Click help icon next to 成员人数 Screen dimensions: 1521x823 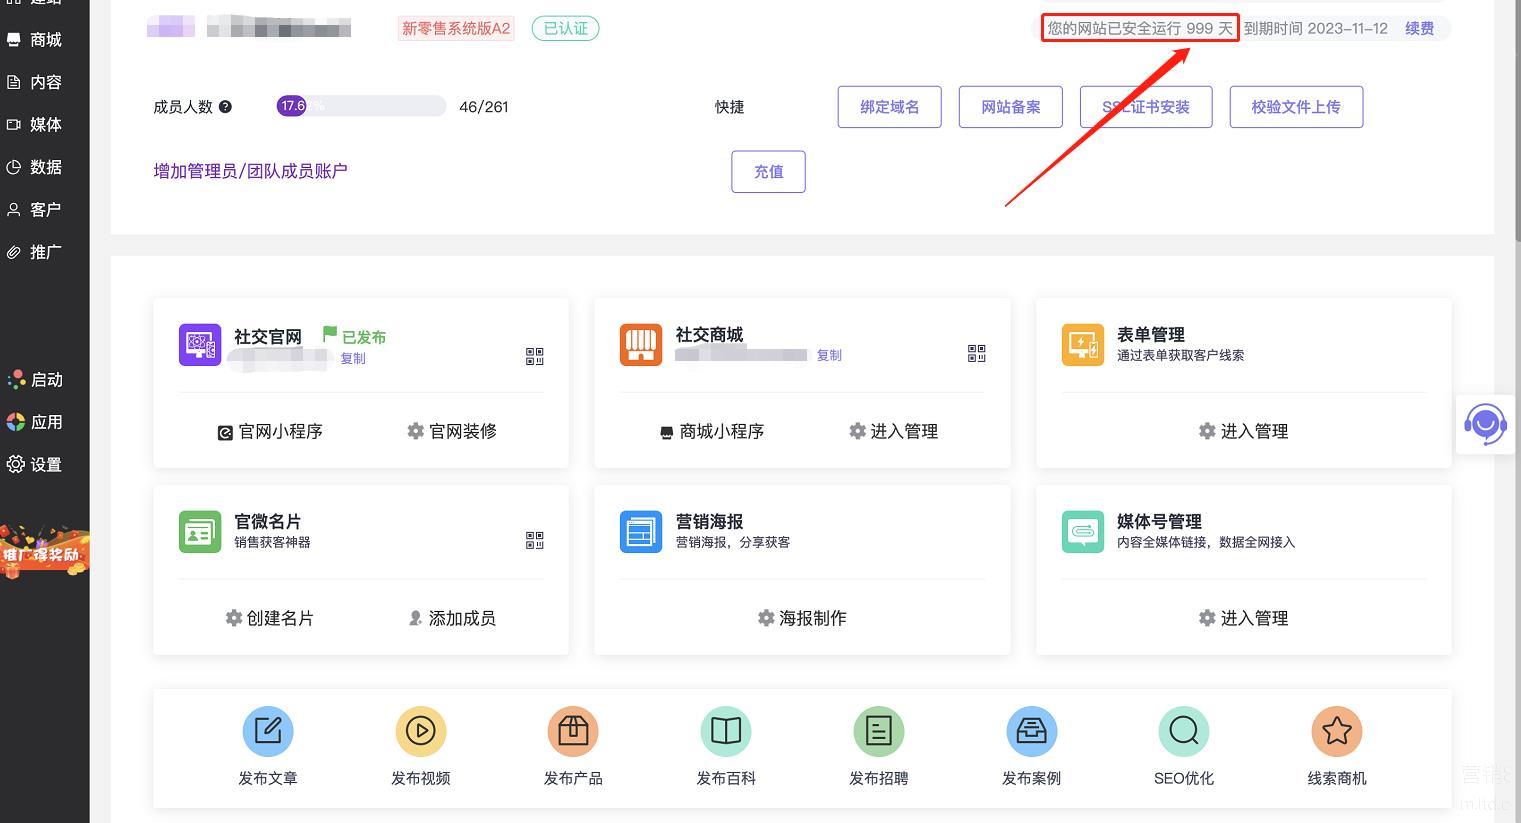click(225, 107)
